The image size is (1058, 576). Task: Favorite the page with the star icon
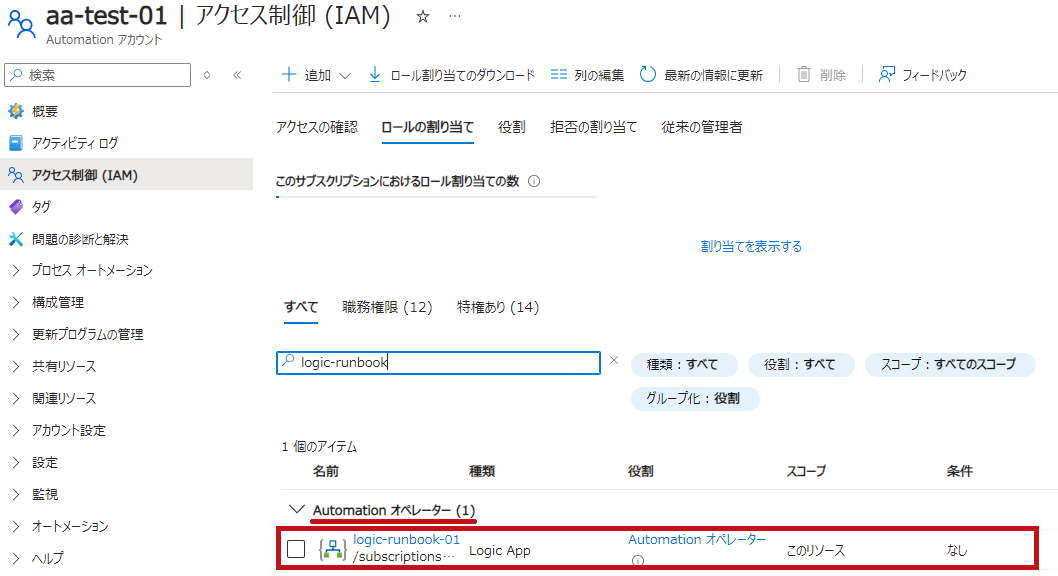tap(422, 16)
